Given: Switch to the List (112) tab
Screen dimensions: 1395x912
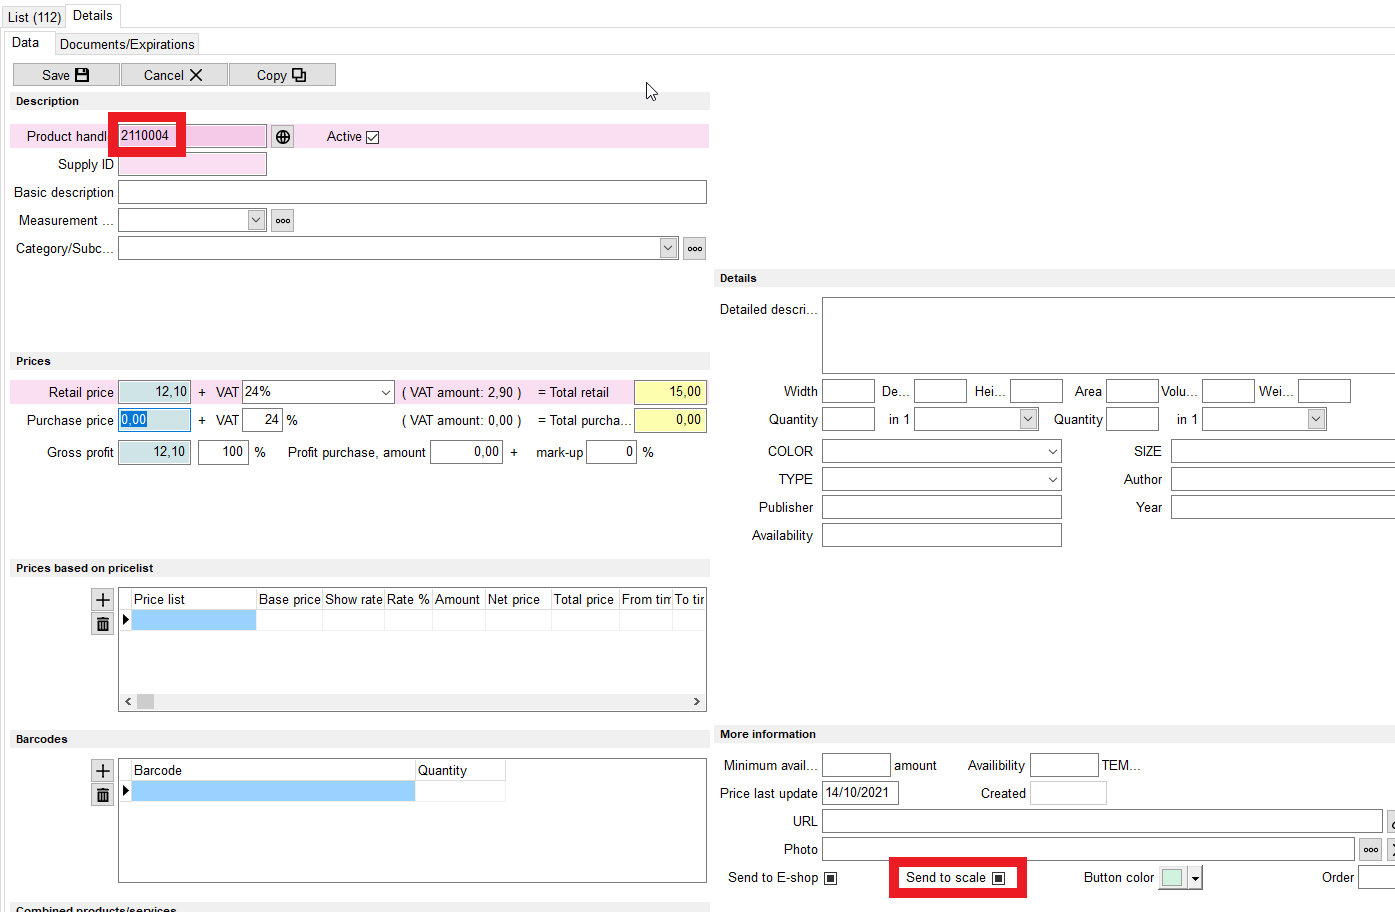Looking at the screenshot, I should [34, 17].
